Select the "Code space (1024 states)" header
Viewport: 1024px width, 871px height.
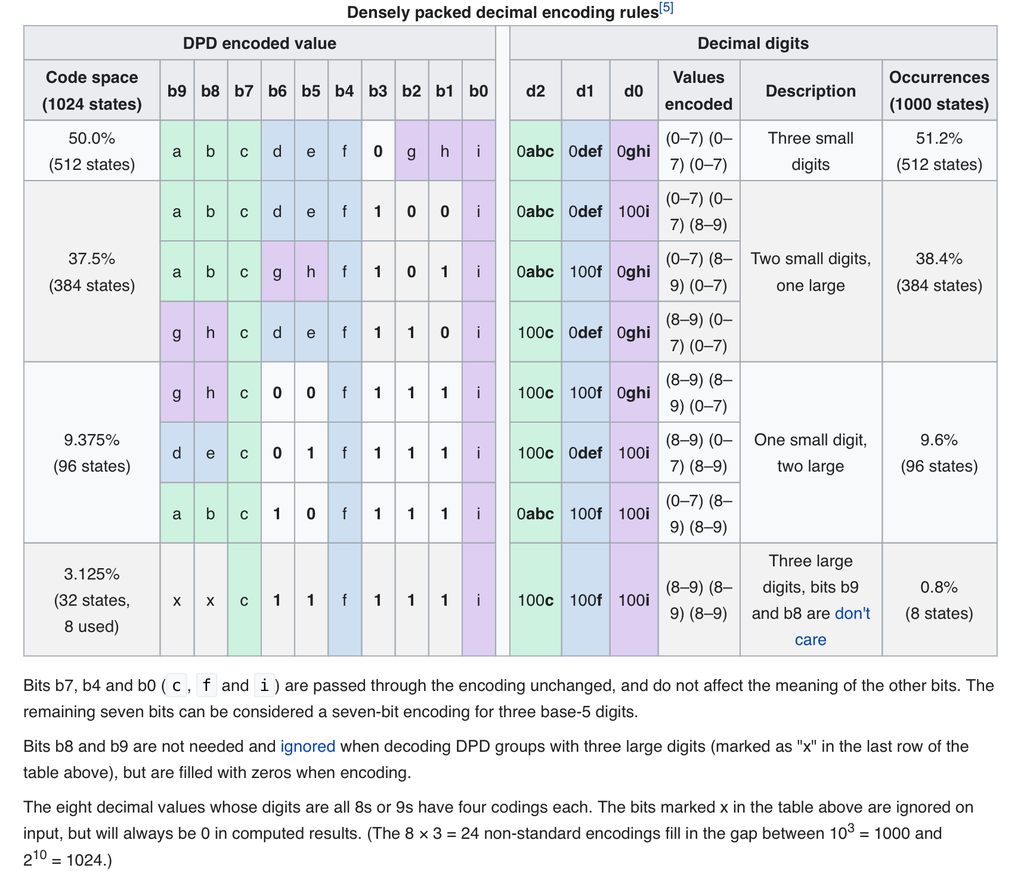91,90
